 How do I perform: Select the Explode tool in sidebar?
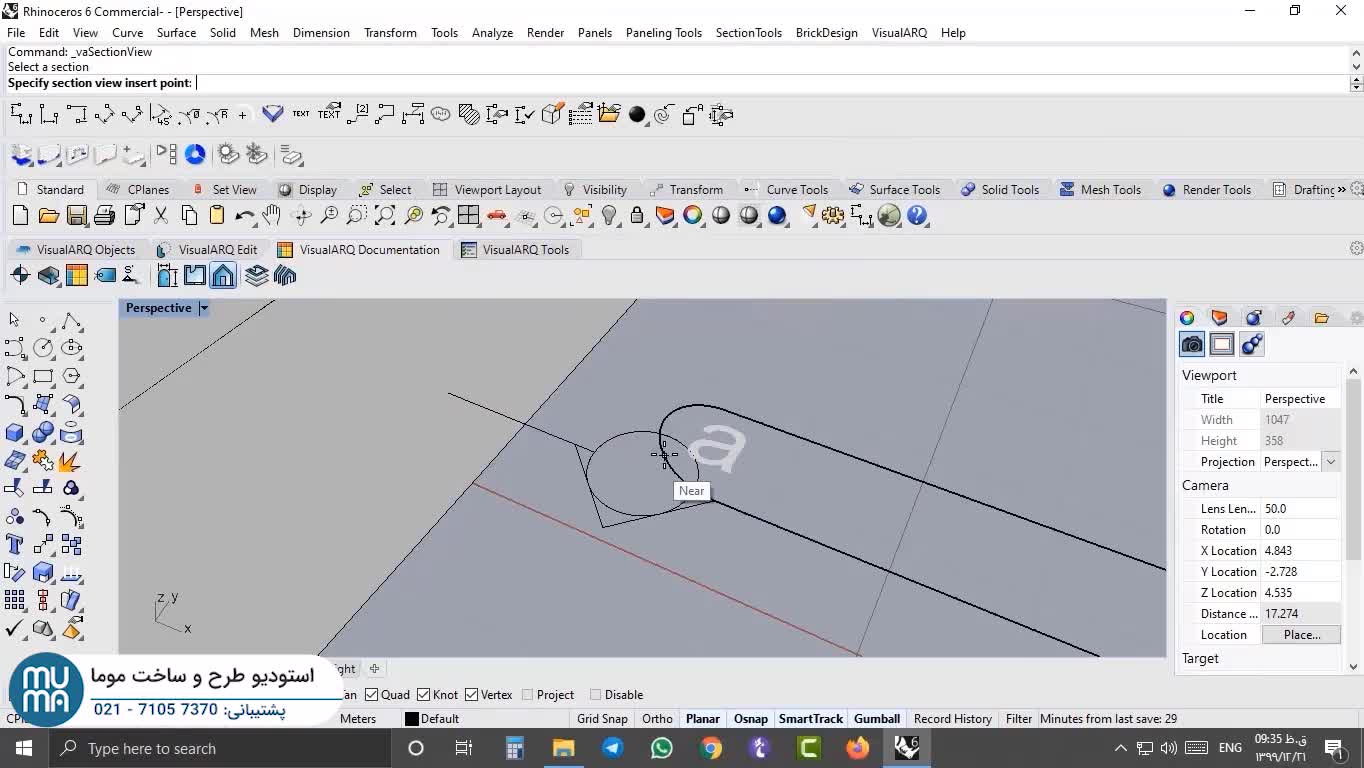[x=70, y=461]
